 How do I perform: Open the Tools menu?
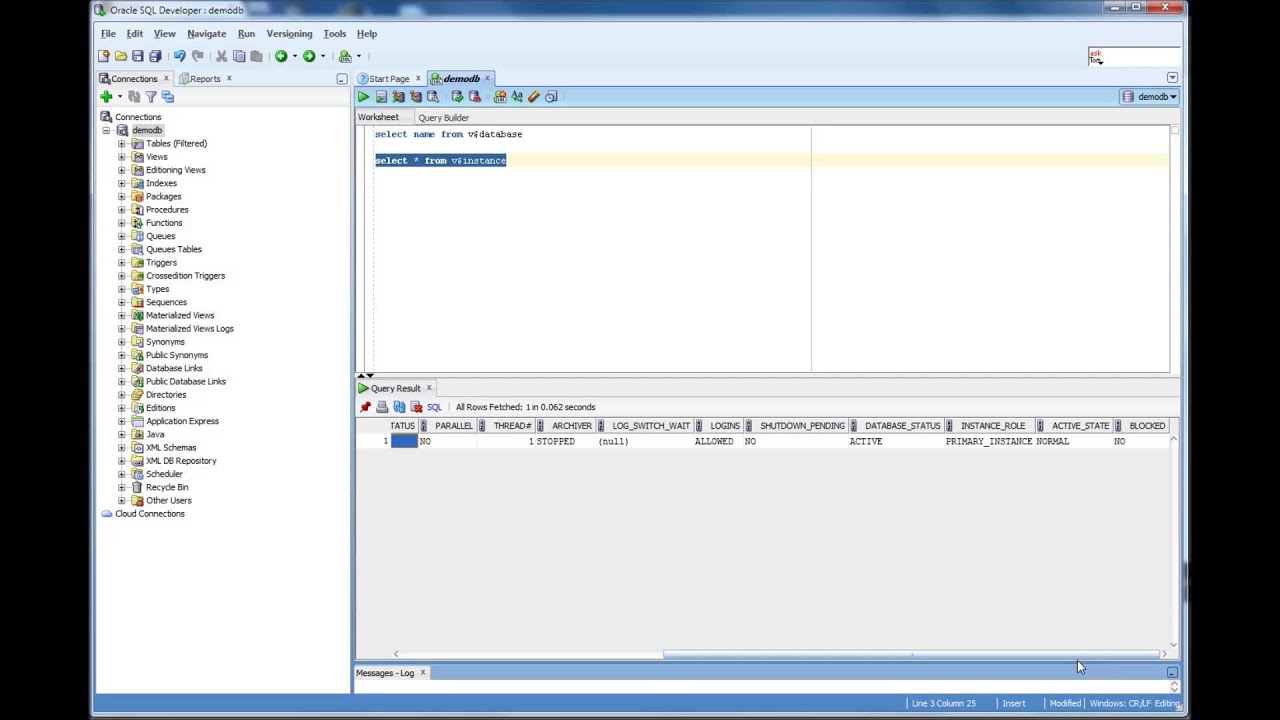pos(334,34)
